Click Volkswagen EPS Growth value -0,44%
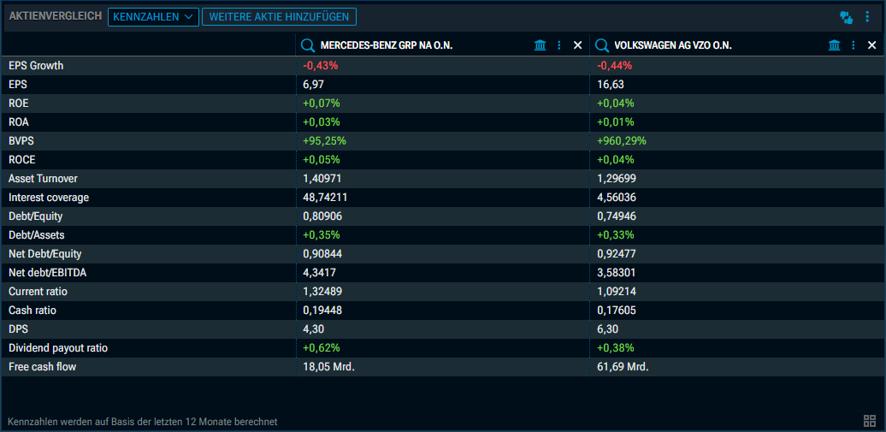The height and width of the screenshot is (432, 886). point(615,66)
